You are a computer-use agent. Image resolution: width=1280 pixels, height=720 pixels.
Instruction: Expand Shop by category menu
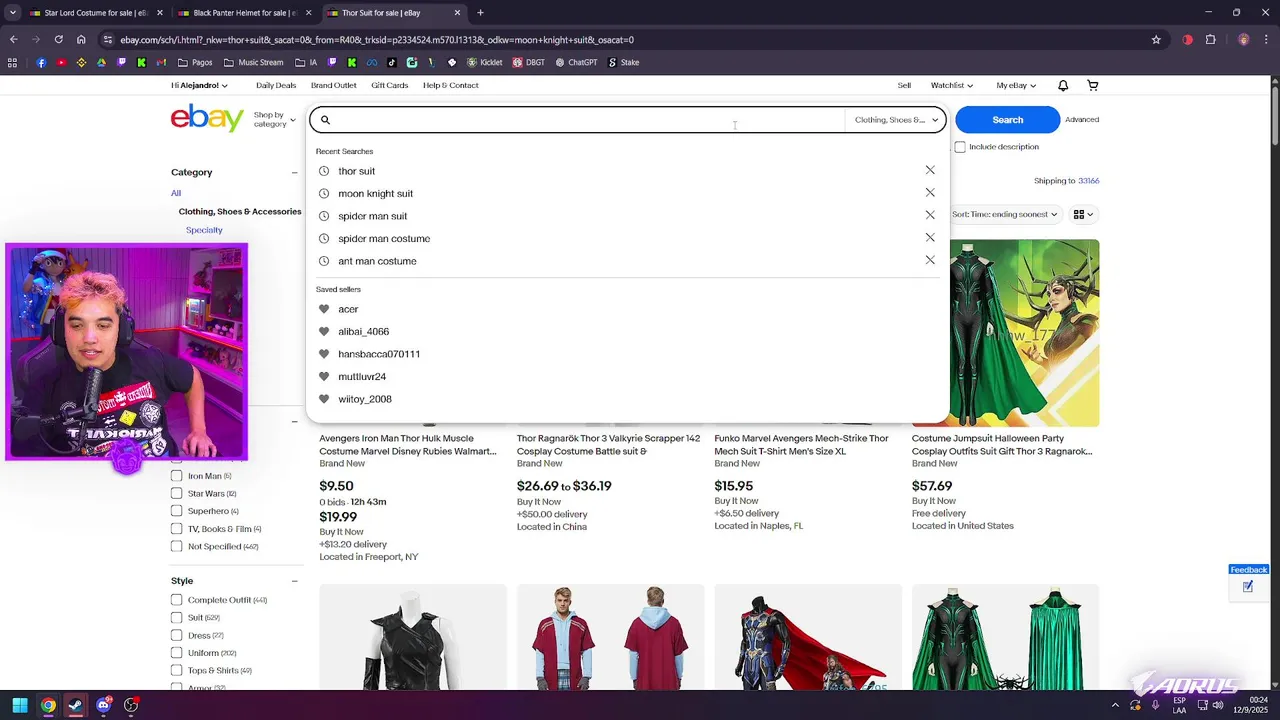(x=274, y=119)
